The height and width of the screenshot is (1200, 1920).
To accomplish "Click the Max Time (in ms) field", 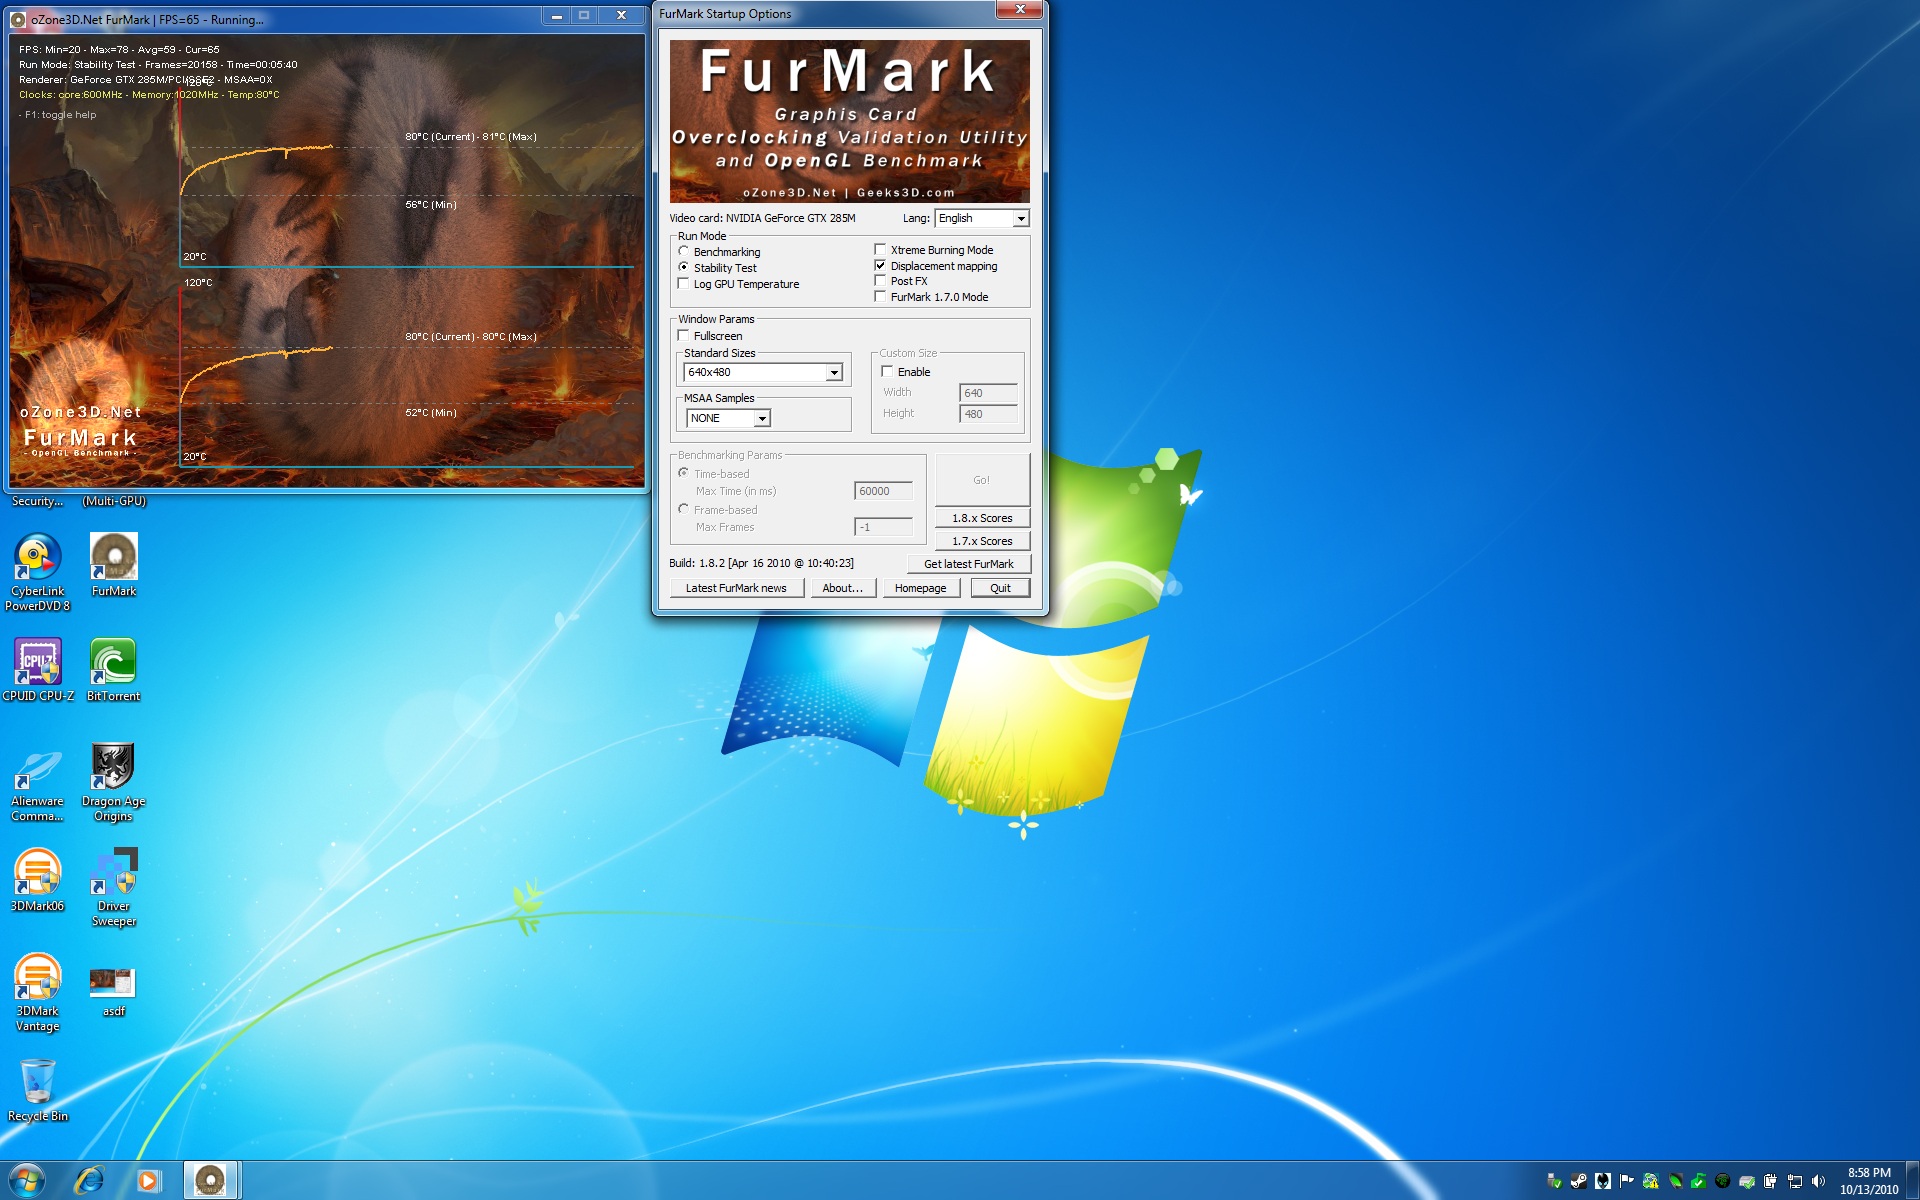I will 883,491.
